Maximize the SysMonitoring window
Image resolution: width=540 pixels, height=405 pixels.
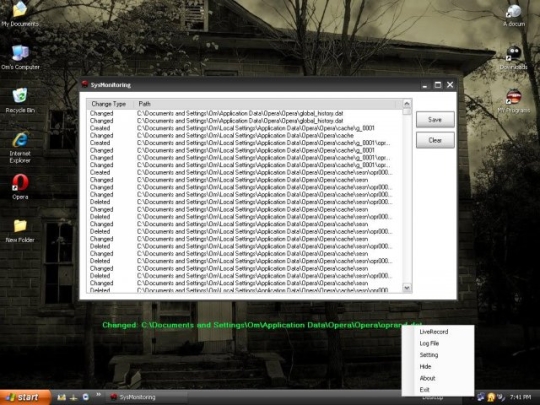(x=438, y=85)
